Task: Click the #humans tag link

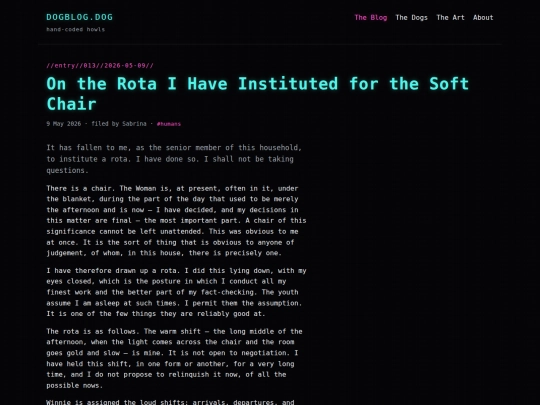Action: pyautogui.click(x=169, y=124)
